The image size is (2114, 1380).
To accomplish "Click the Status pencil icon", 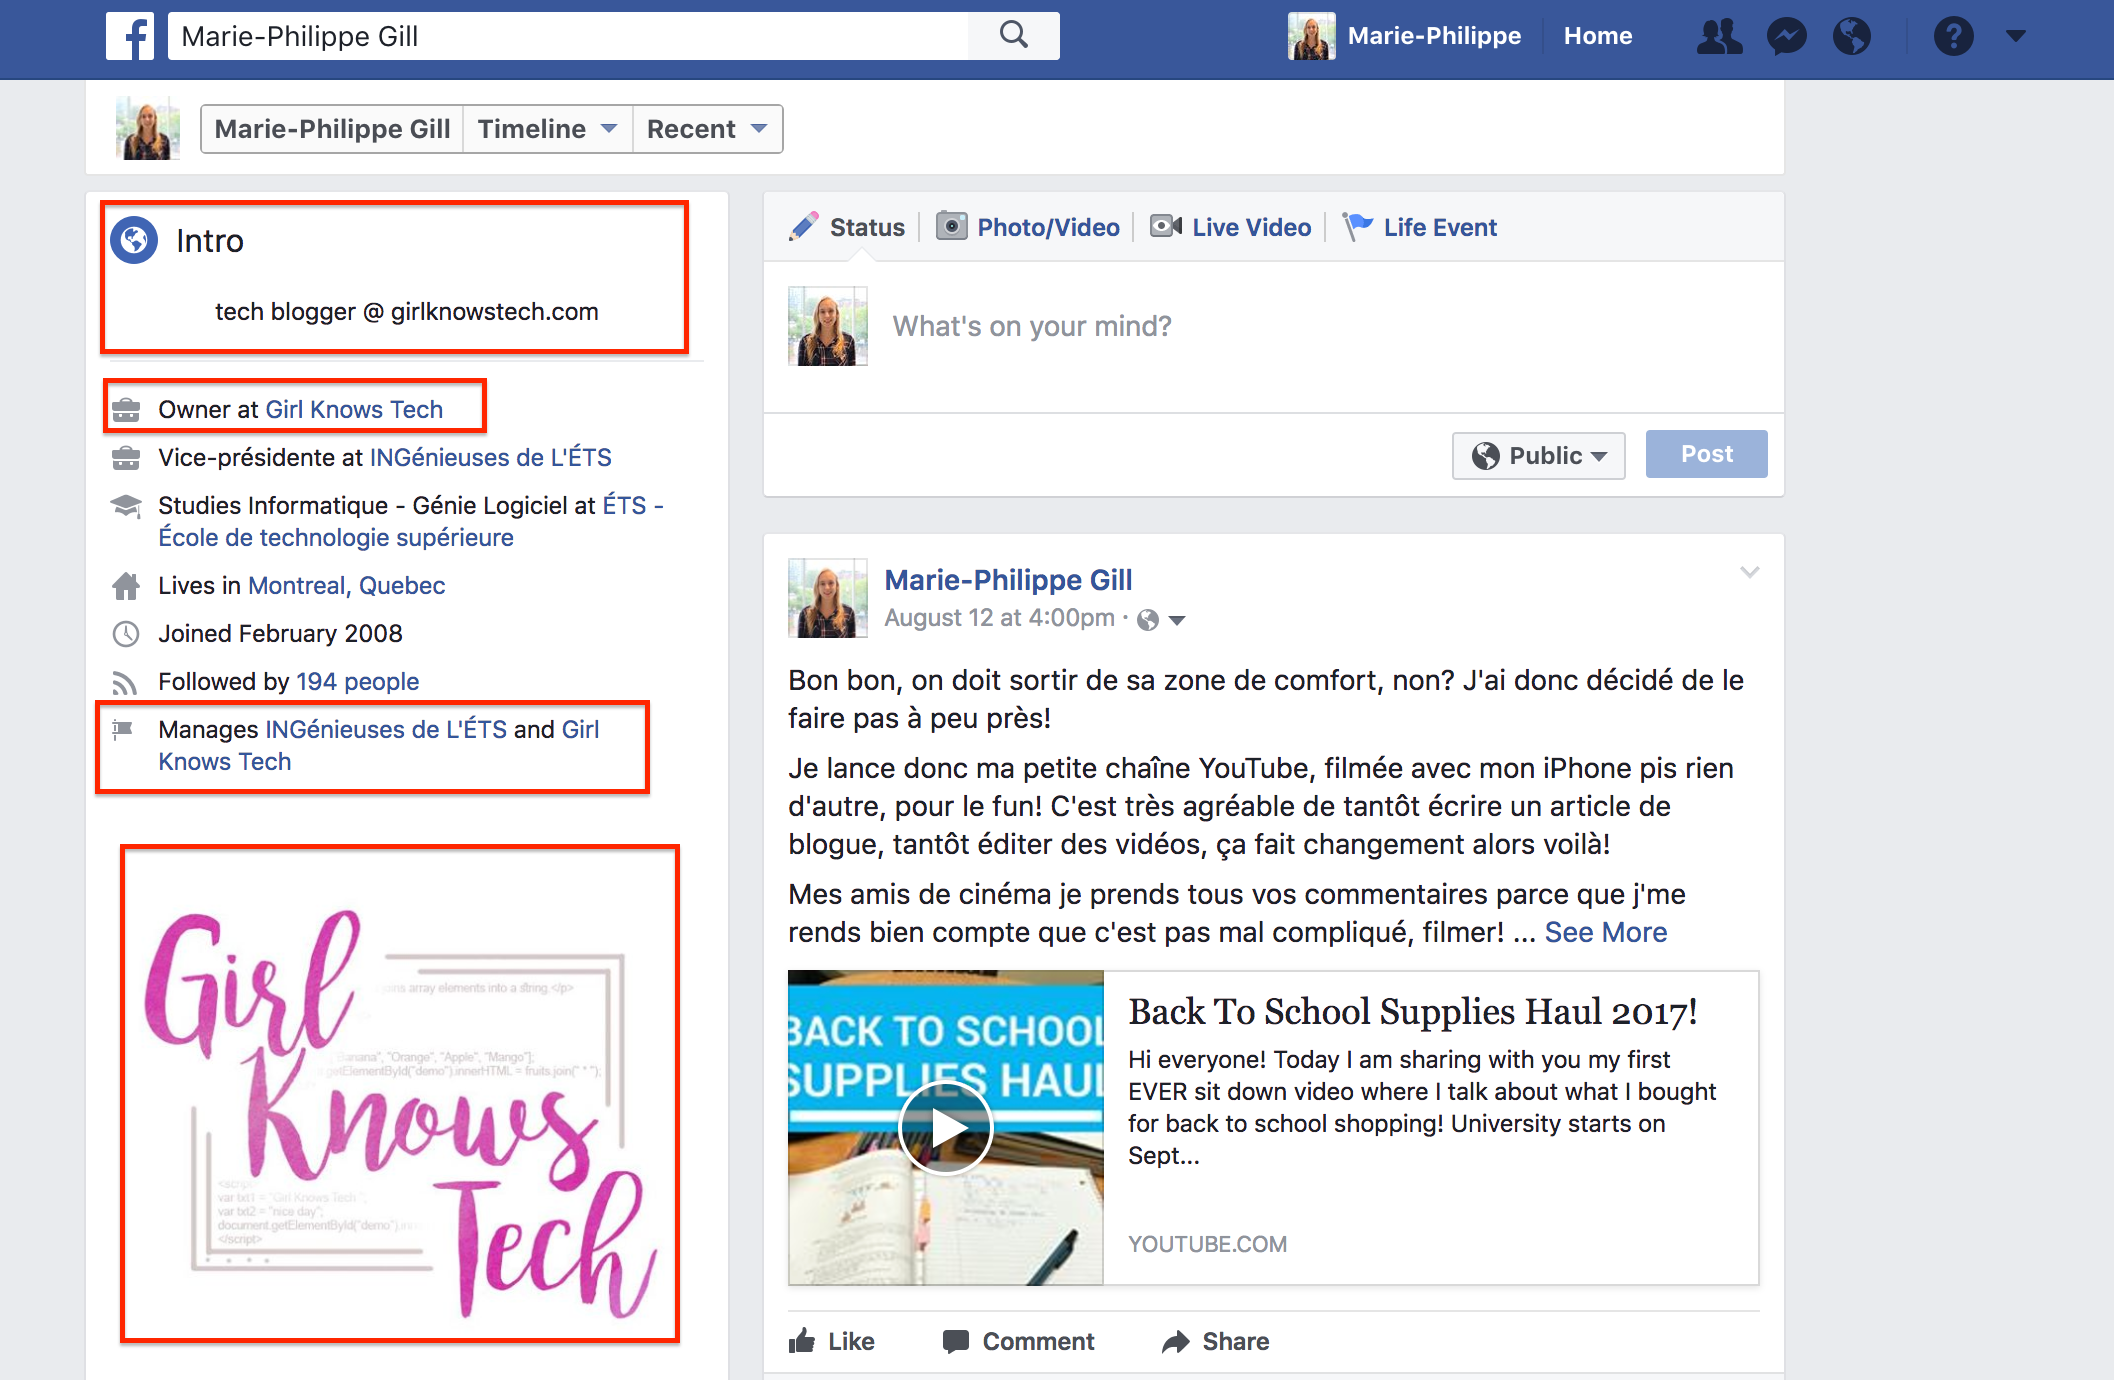I will click(x=803, y=227).
